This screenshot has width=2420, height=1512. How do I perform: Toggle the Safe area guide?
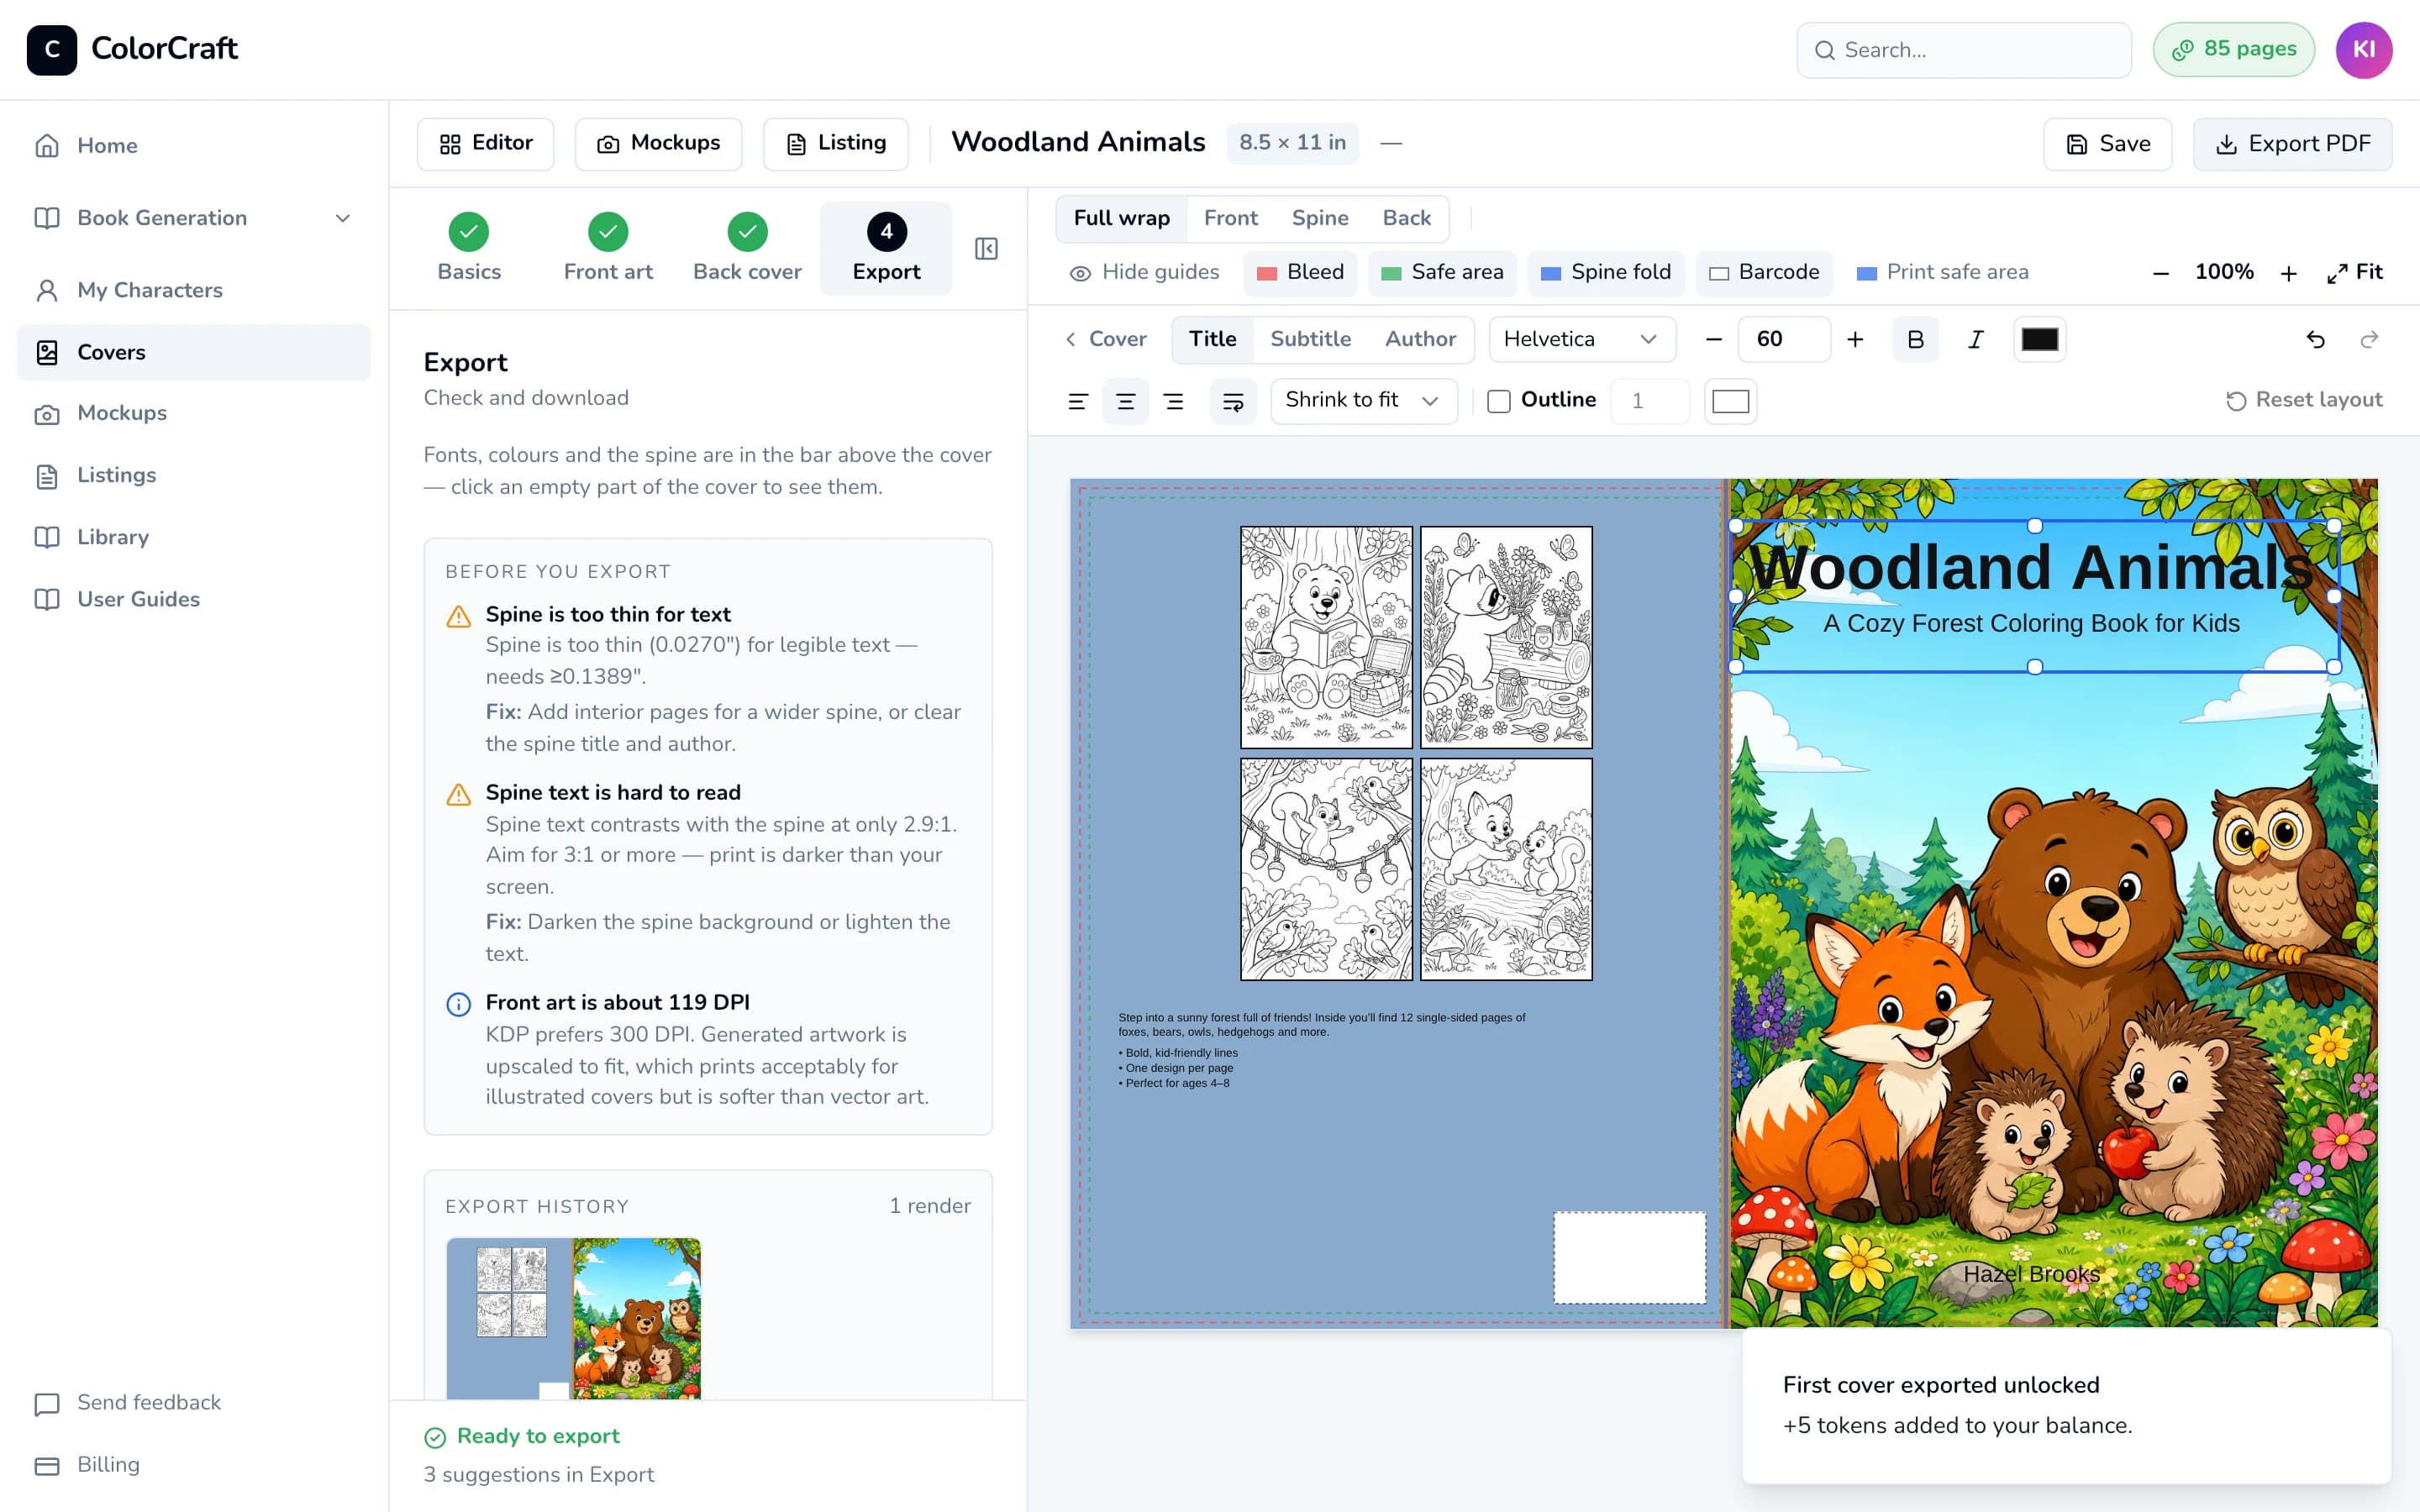tap(1442, 272)
